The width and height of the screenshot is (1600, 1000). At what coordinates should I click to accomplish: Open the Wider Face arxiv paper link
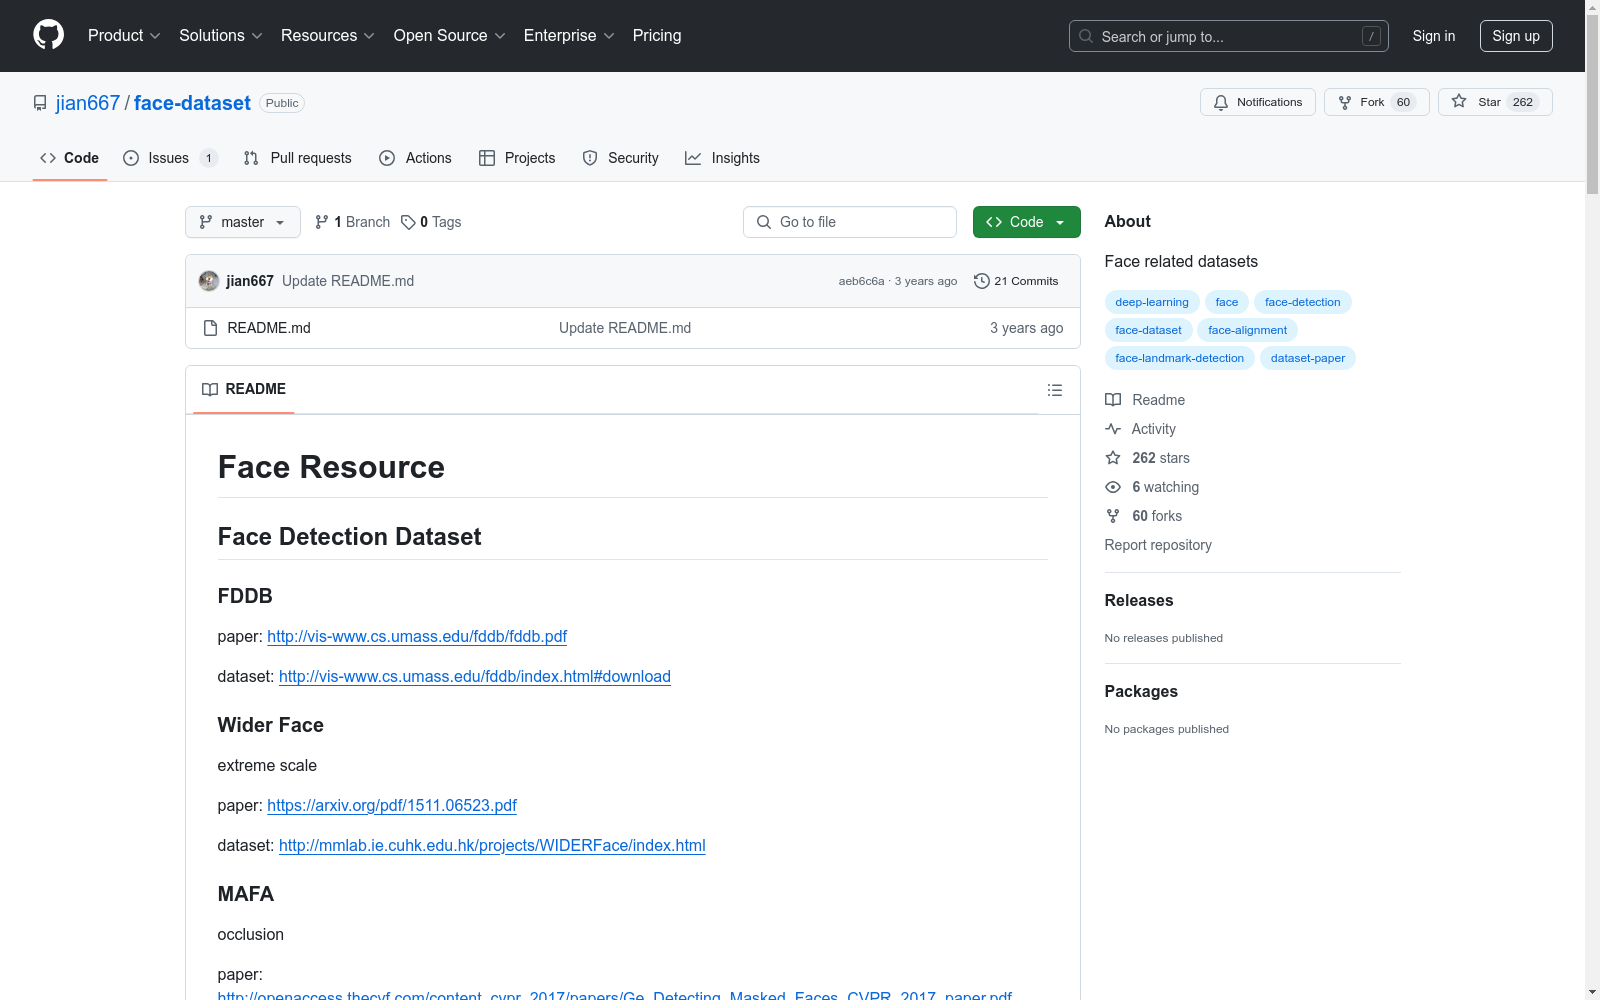(392, 805)
